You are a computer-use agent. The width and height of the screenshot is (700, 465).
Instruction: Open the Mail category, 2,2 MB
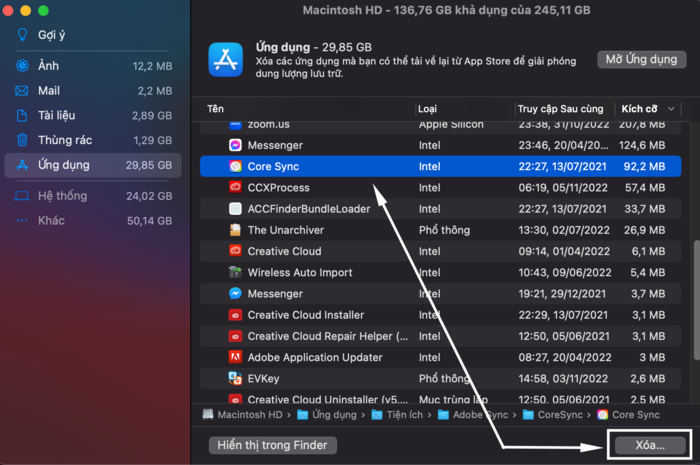click(x=93, y=91)
